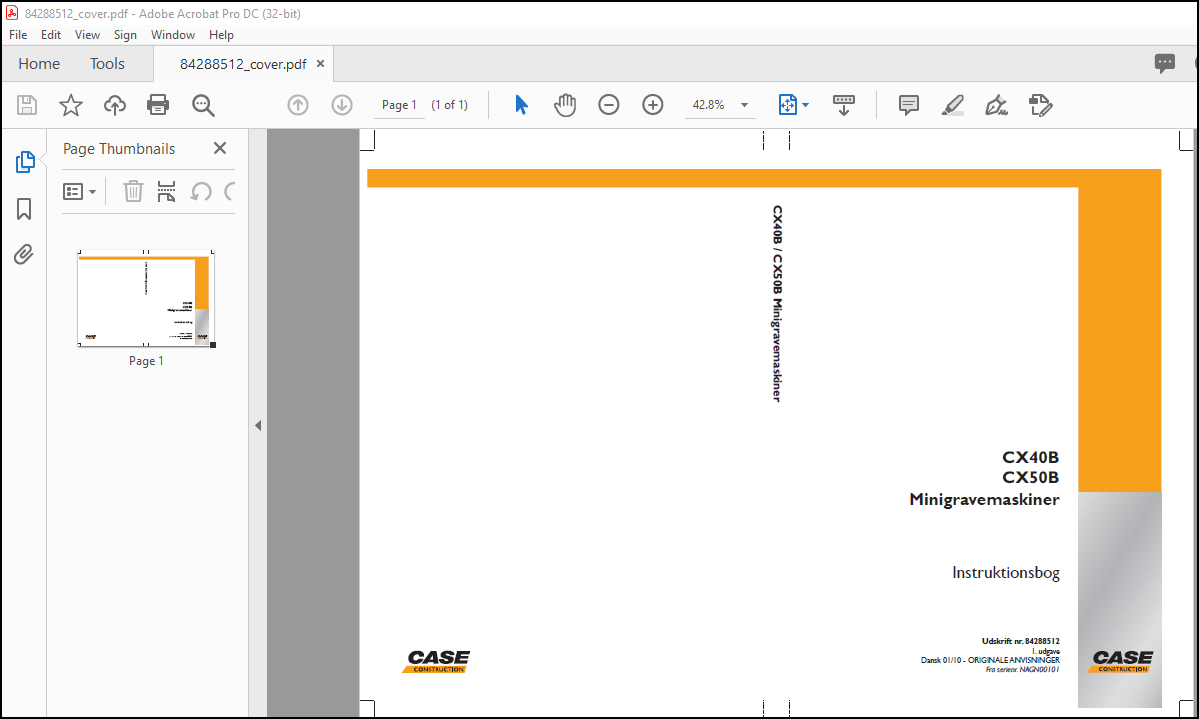Switch to the Home tab

pyautogui.click(x=39, y=64)
